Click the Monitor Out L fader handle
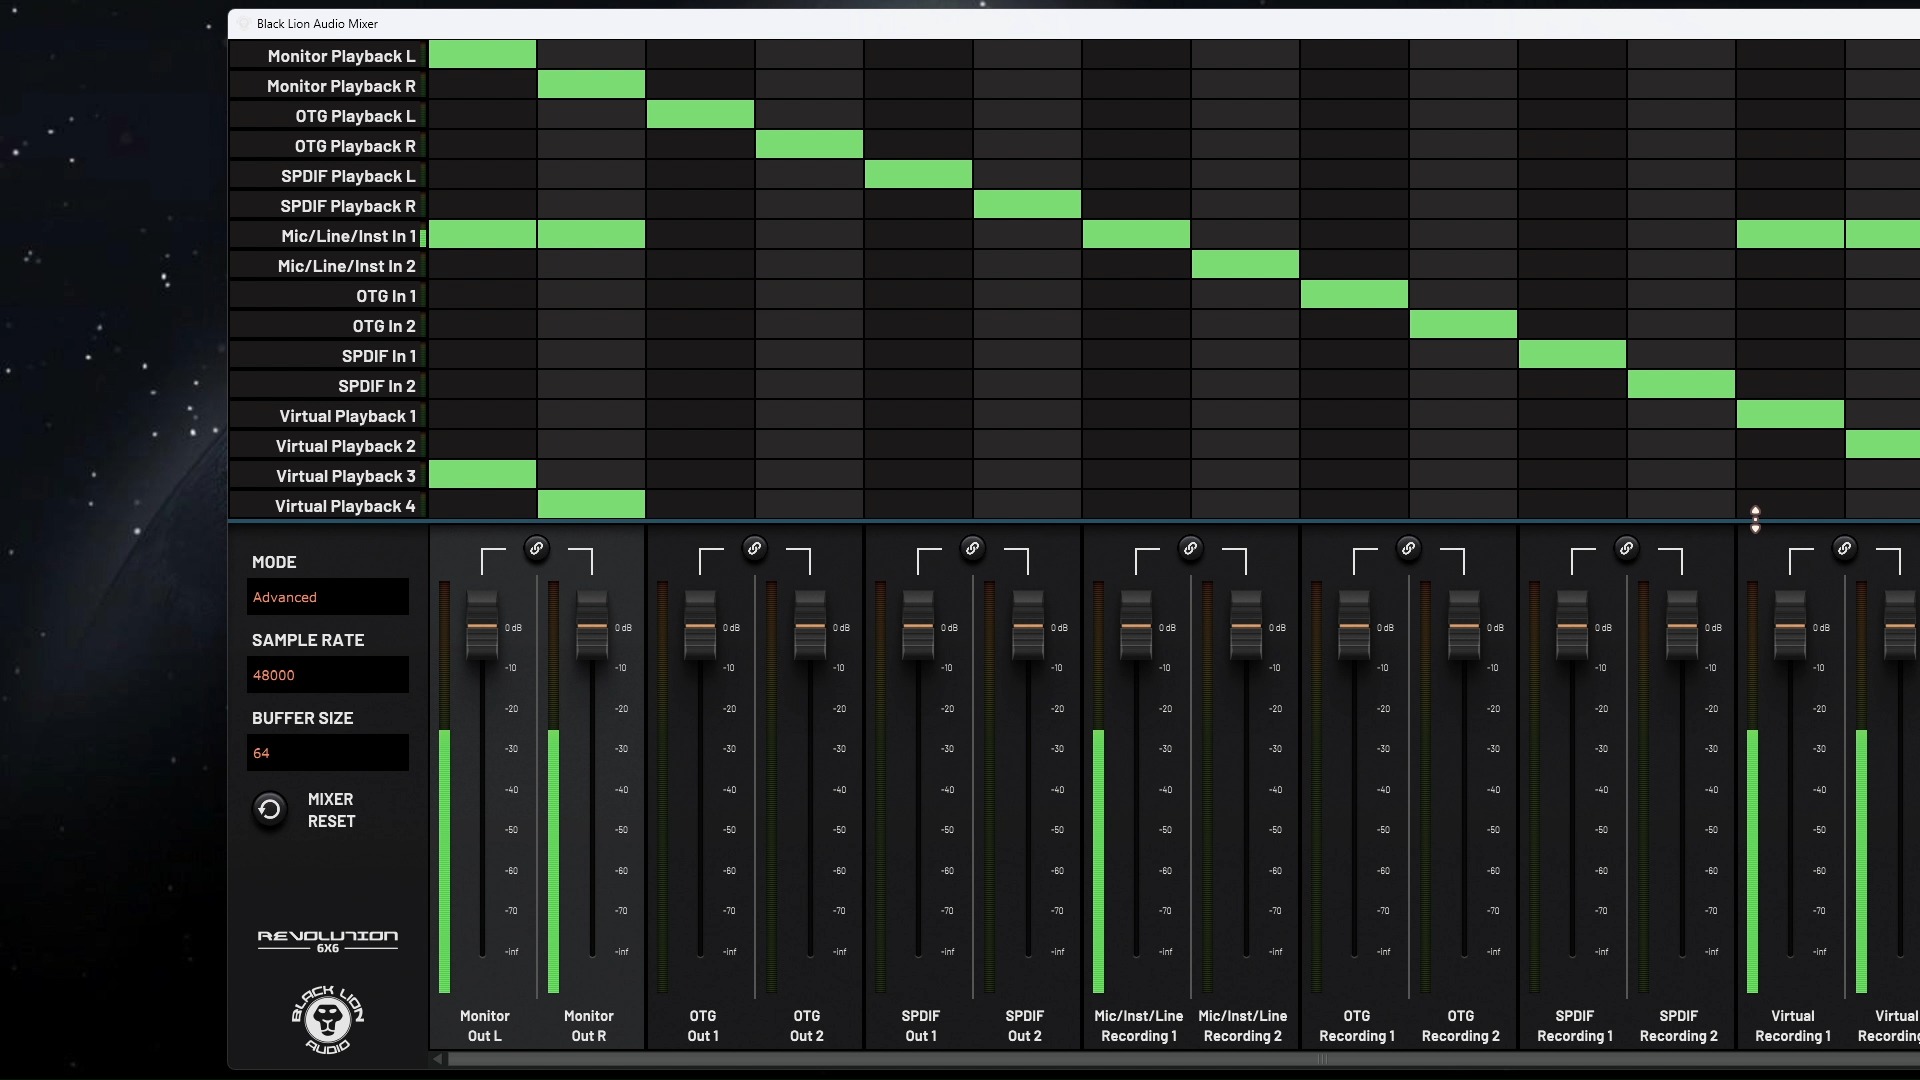The height and width of the screenshot is (1080, 1920). click(x=482, y=626)
